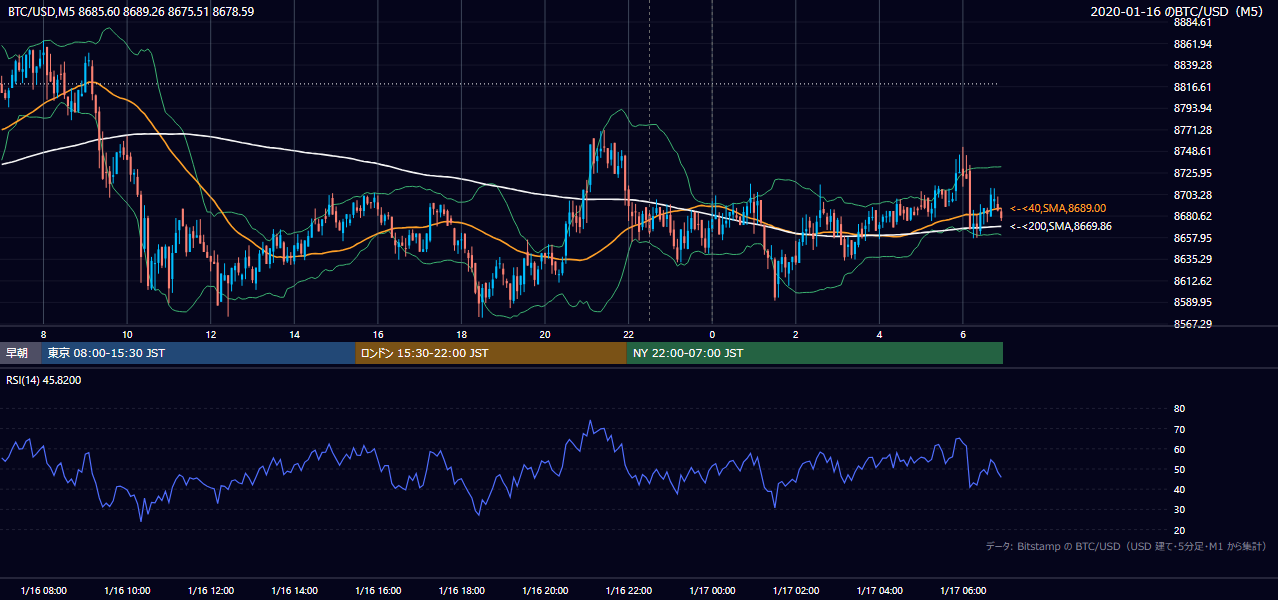Click the 1/16 18:00 date axis label
This screenshot has height=600, width=1278.
pyautogui.click(x=461, y=590)
